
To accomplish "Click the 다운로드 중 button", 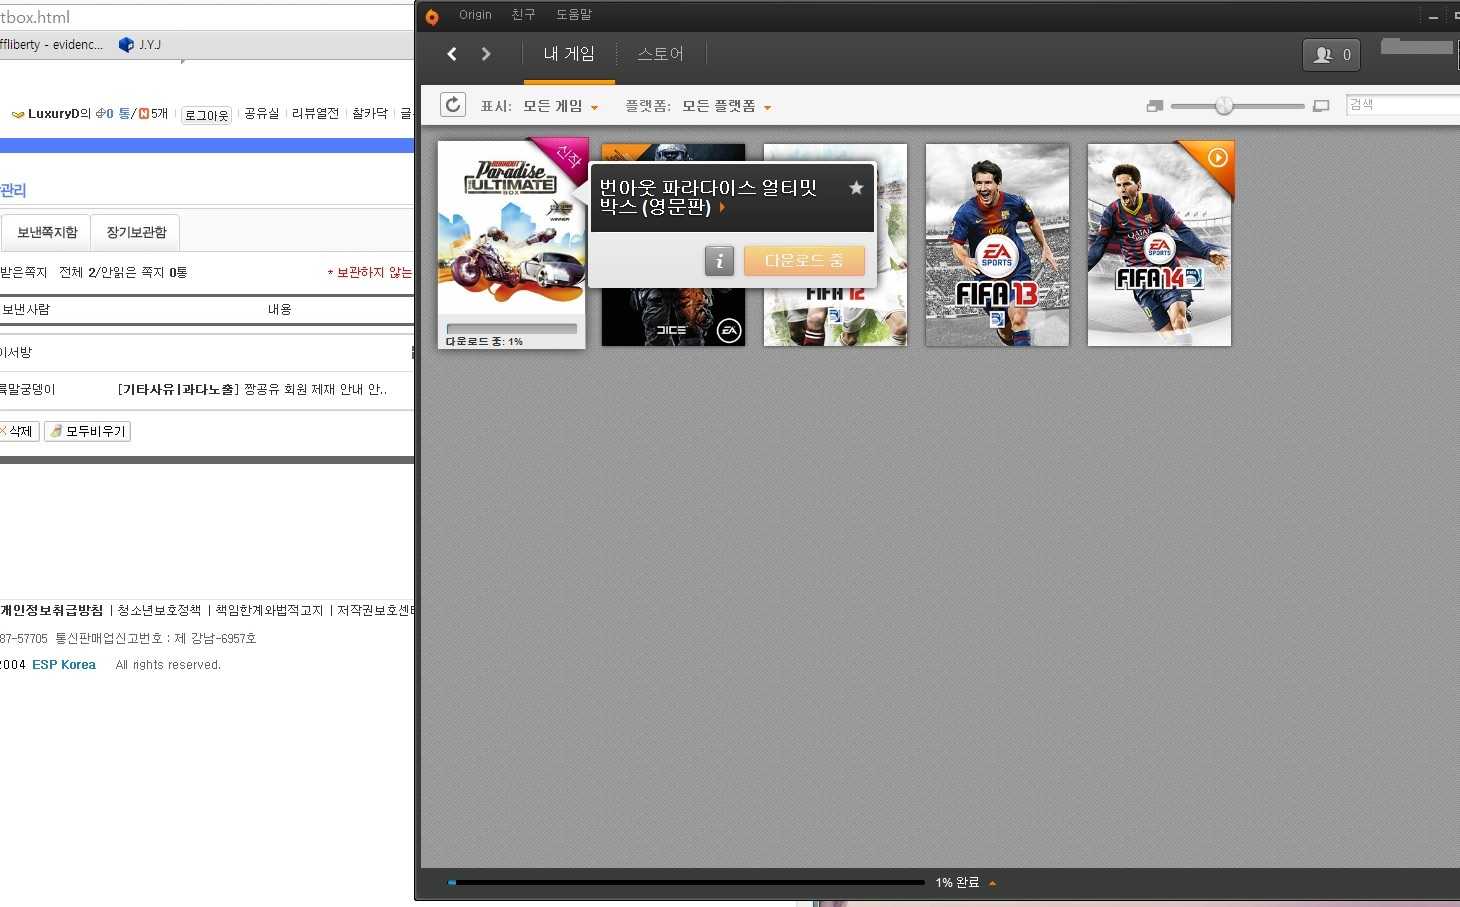I will 804,261.
